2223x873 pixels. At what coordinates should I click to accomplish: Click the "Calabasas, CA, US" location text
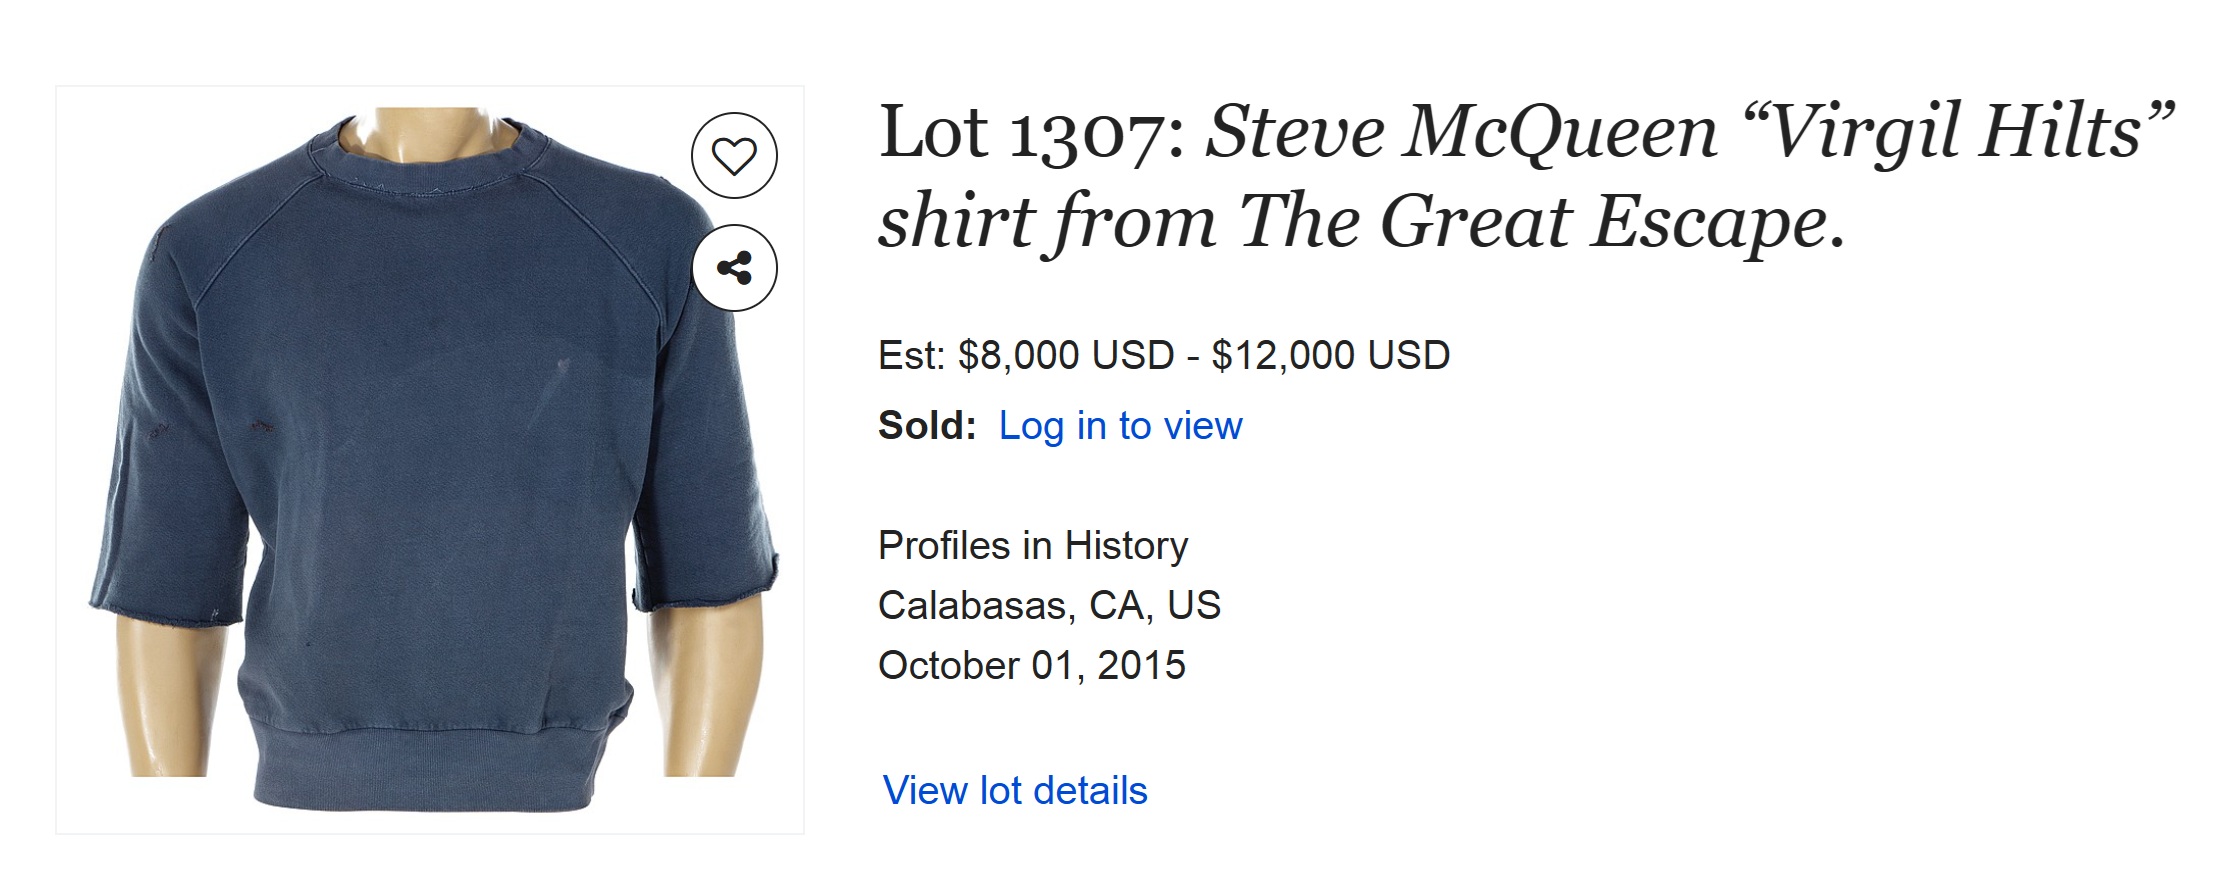coord(1049,606)
